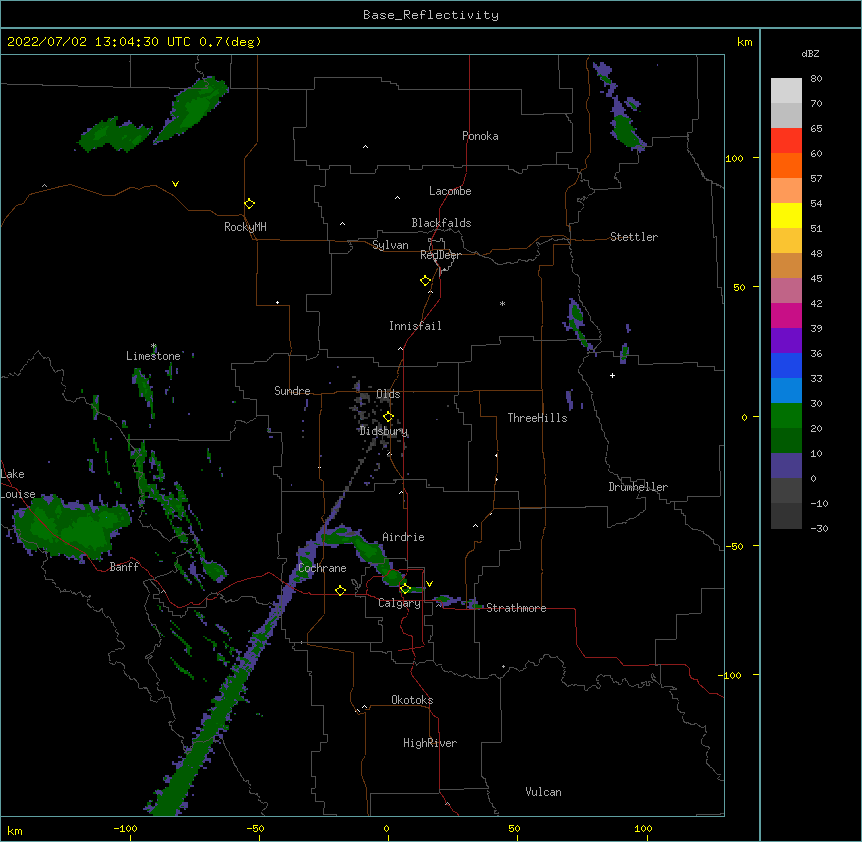
Task: Click the -30 value on the dBZ legend
Action: [x=819, y=528]
